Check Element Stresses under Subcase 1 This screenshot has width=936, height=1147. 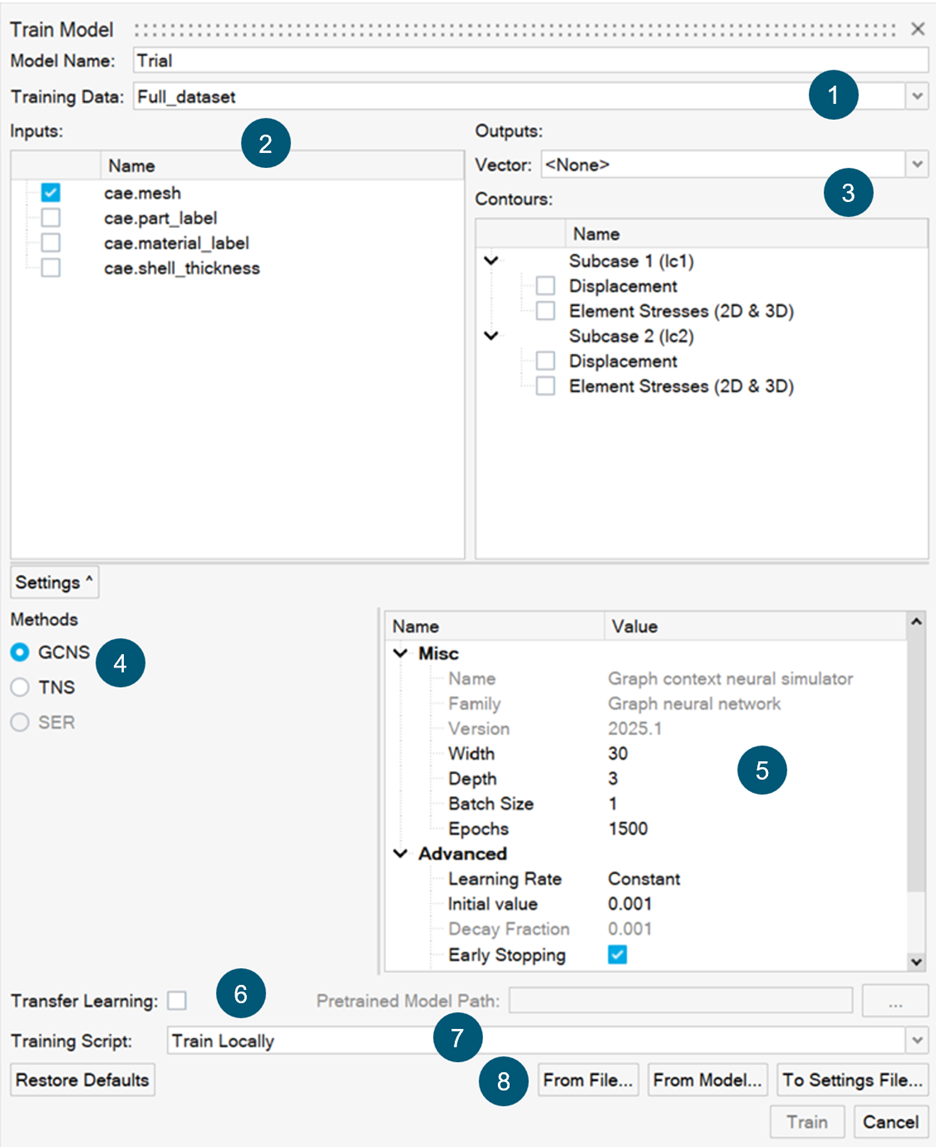point(546,311)
